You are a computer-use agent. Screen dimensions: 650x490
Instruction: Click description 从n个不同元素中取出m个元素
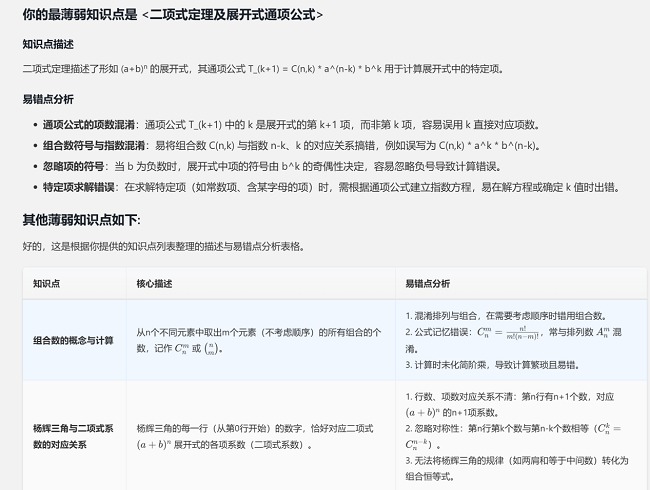[x=259, y=340]
